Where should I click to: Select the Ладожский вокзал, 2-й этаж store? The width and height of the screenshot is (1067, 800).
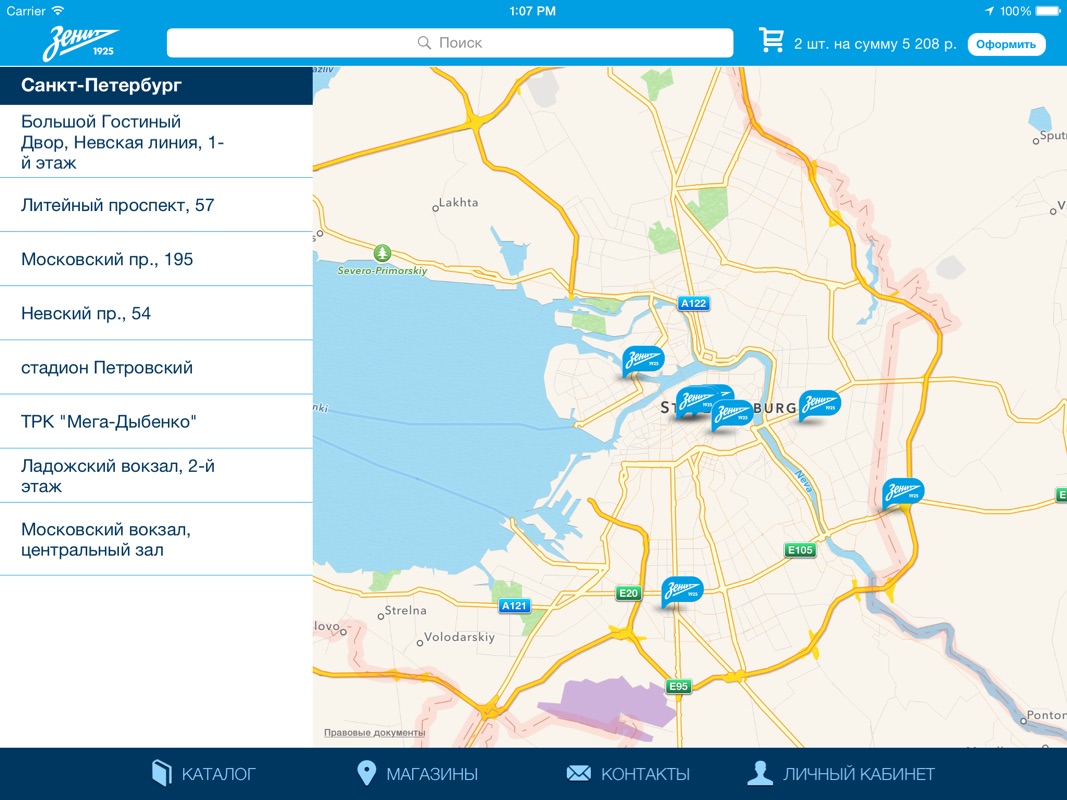[157, 476]
